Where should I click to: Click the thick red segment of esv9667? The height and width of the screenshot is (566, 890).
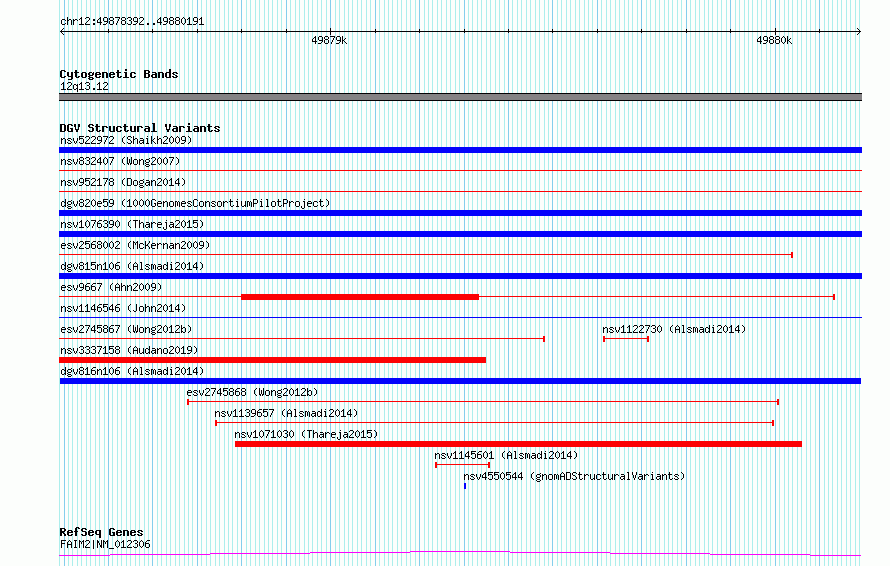point(360,297)
